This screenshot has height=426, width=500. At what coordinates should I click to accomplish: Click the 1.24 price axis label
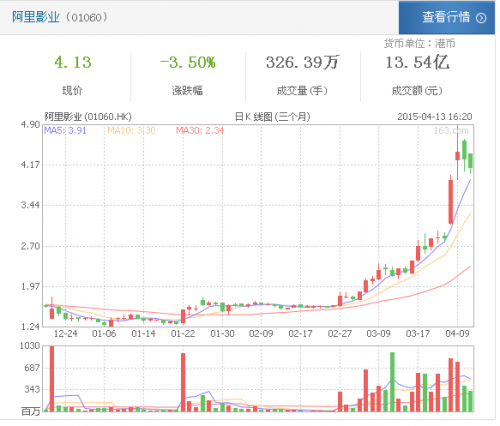31,326
